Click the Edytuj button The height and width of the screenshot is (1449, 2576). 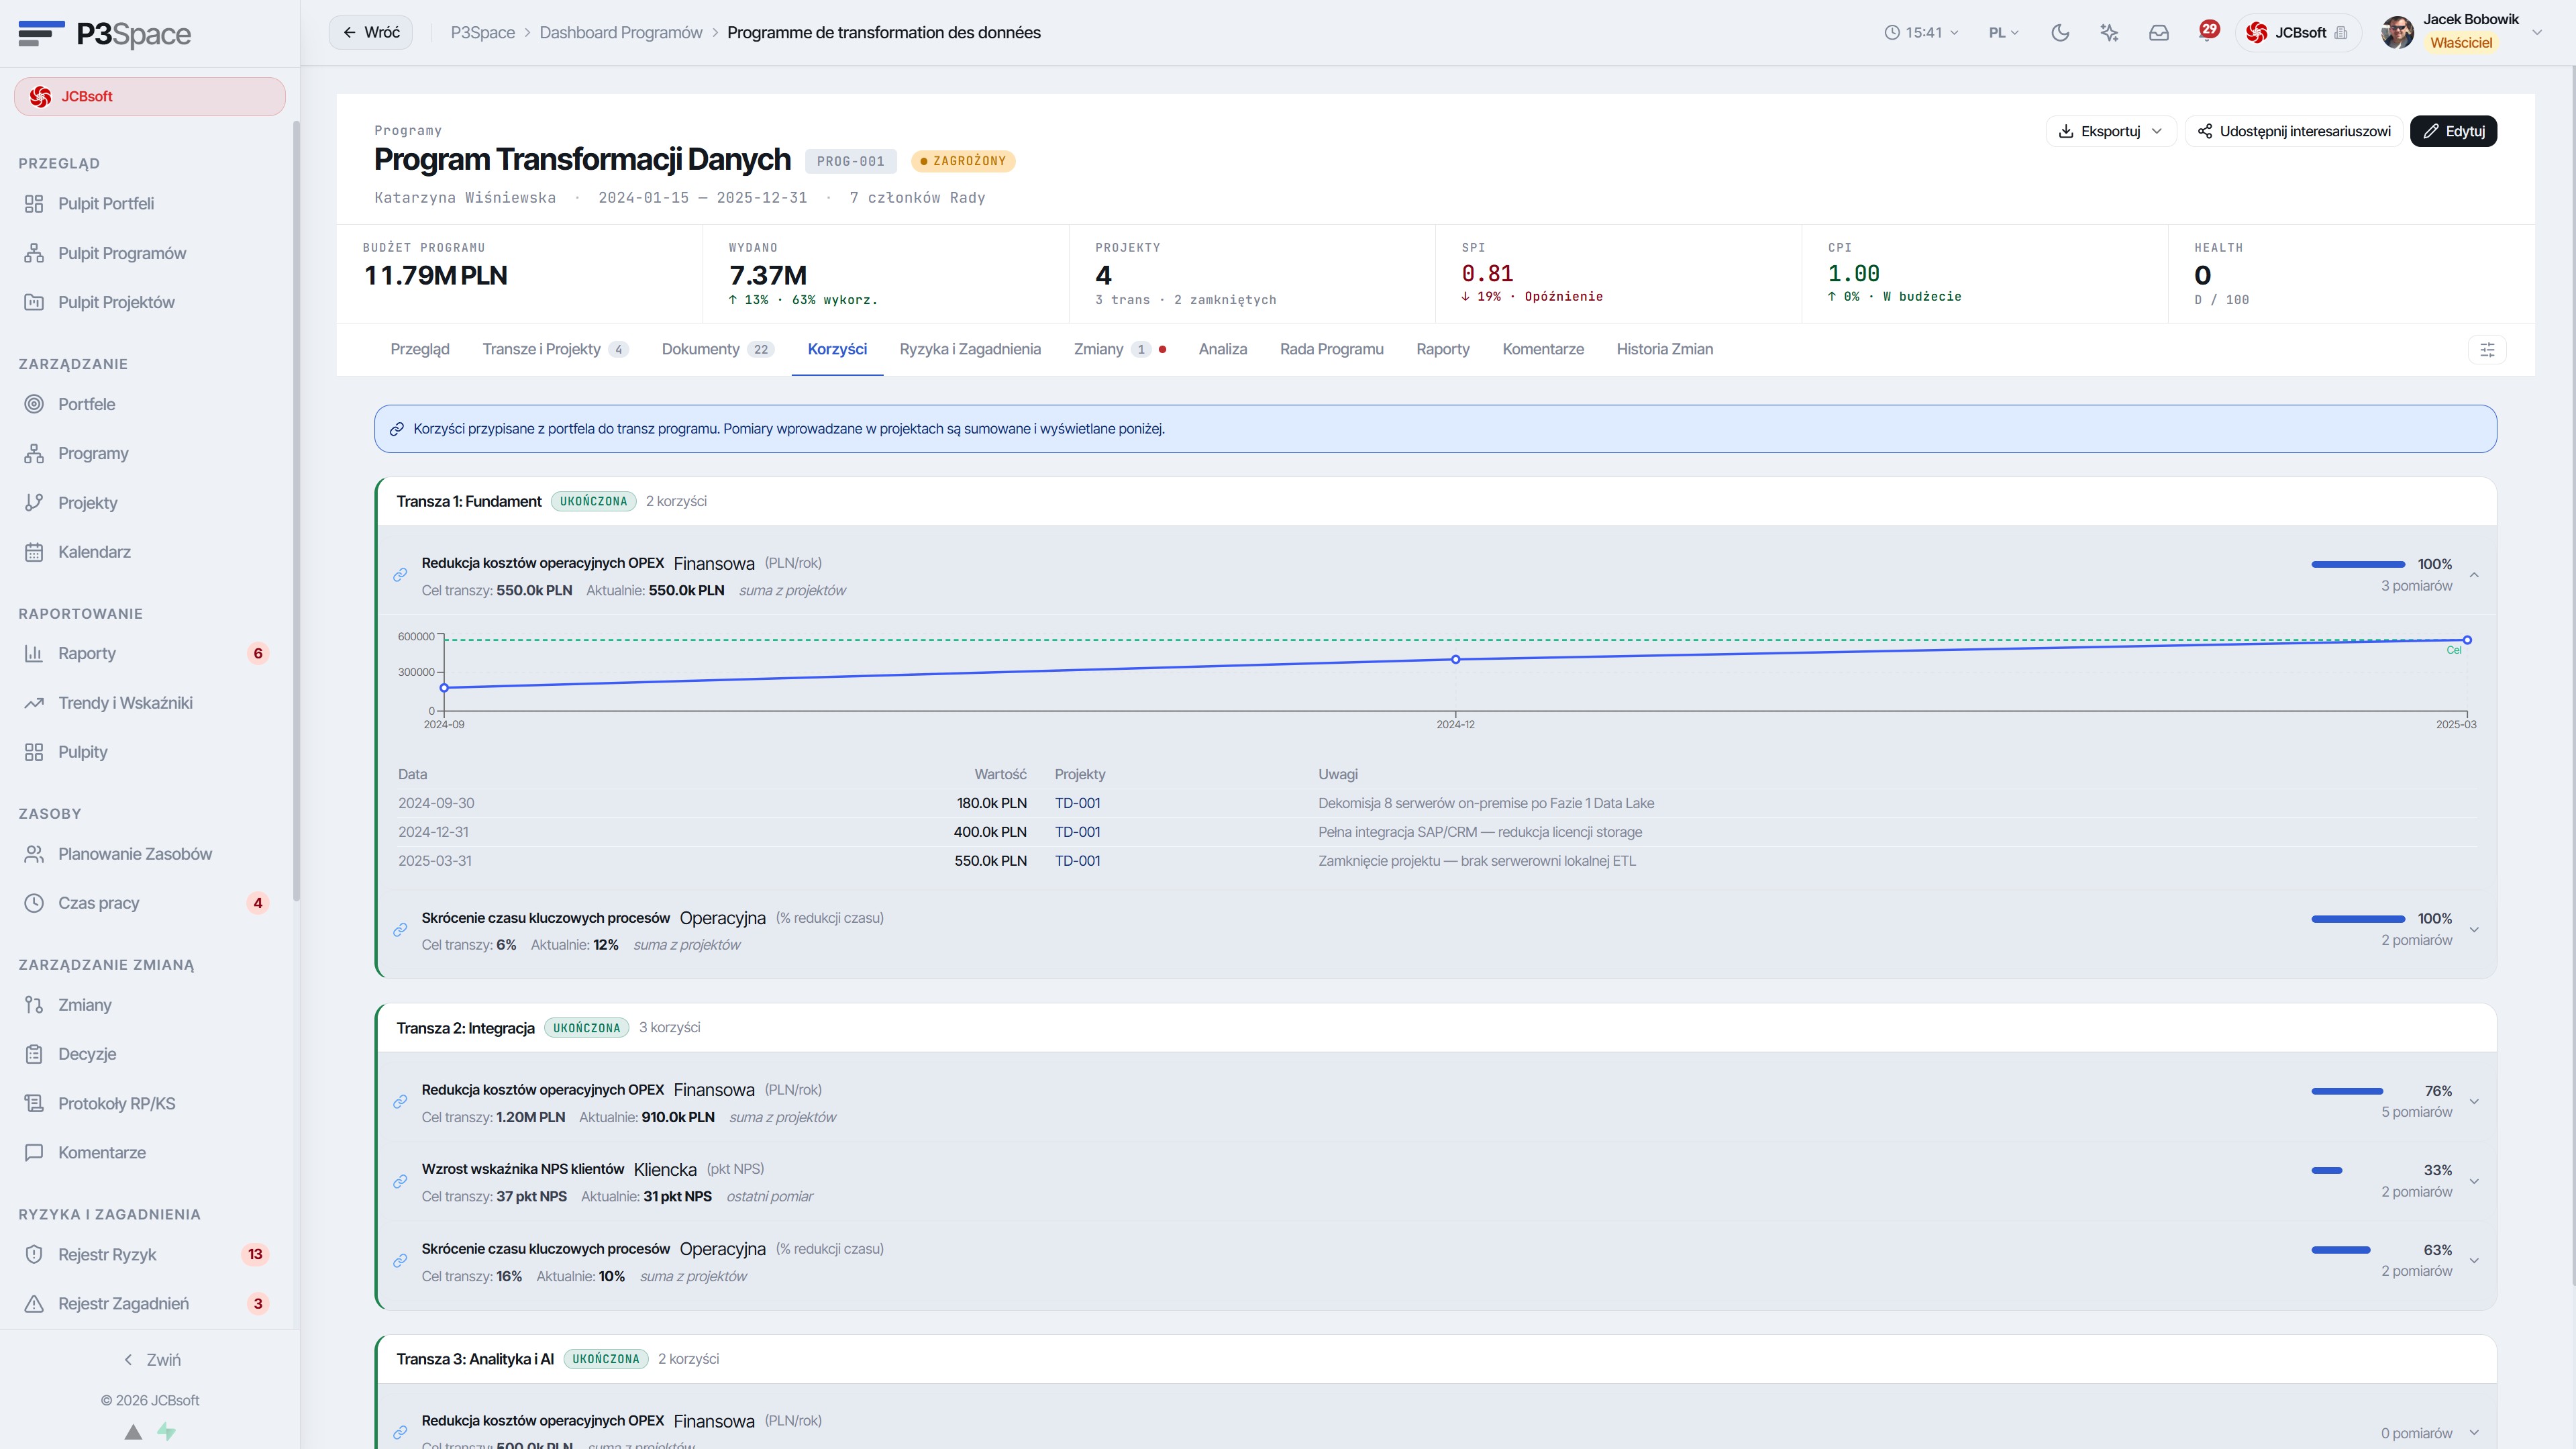click(x=2453, y=131)
